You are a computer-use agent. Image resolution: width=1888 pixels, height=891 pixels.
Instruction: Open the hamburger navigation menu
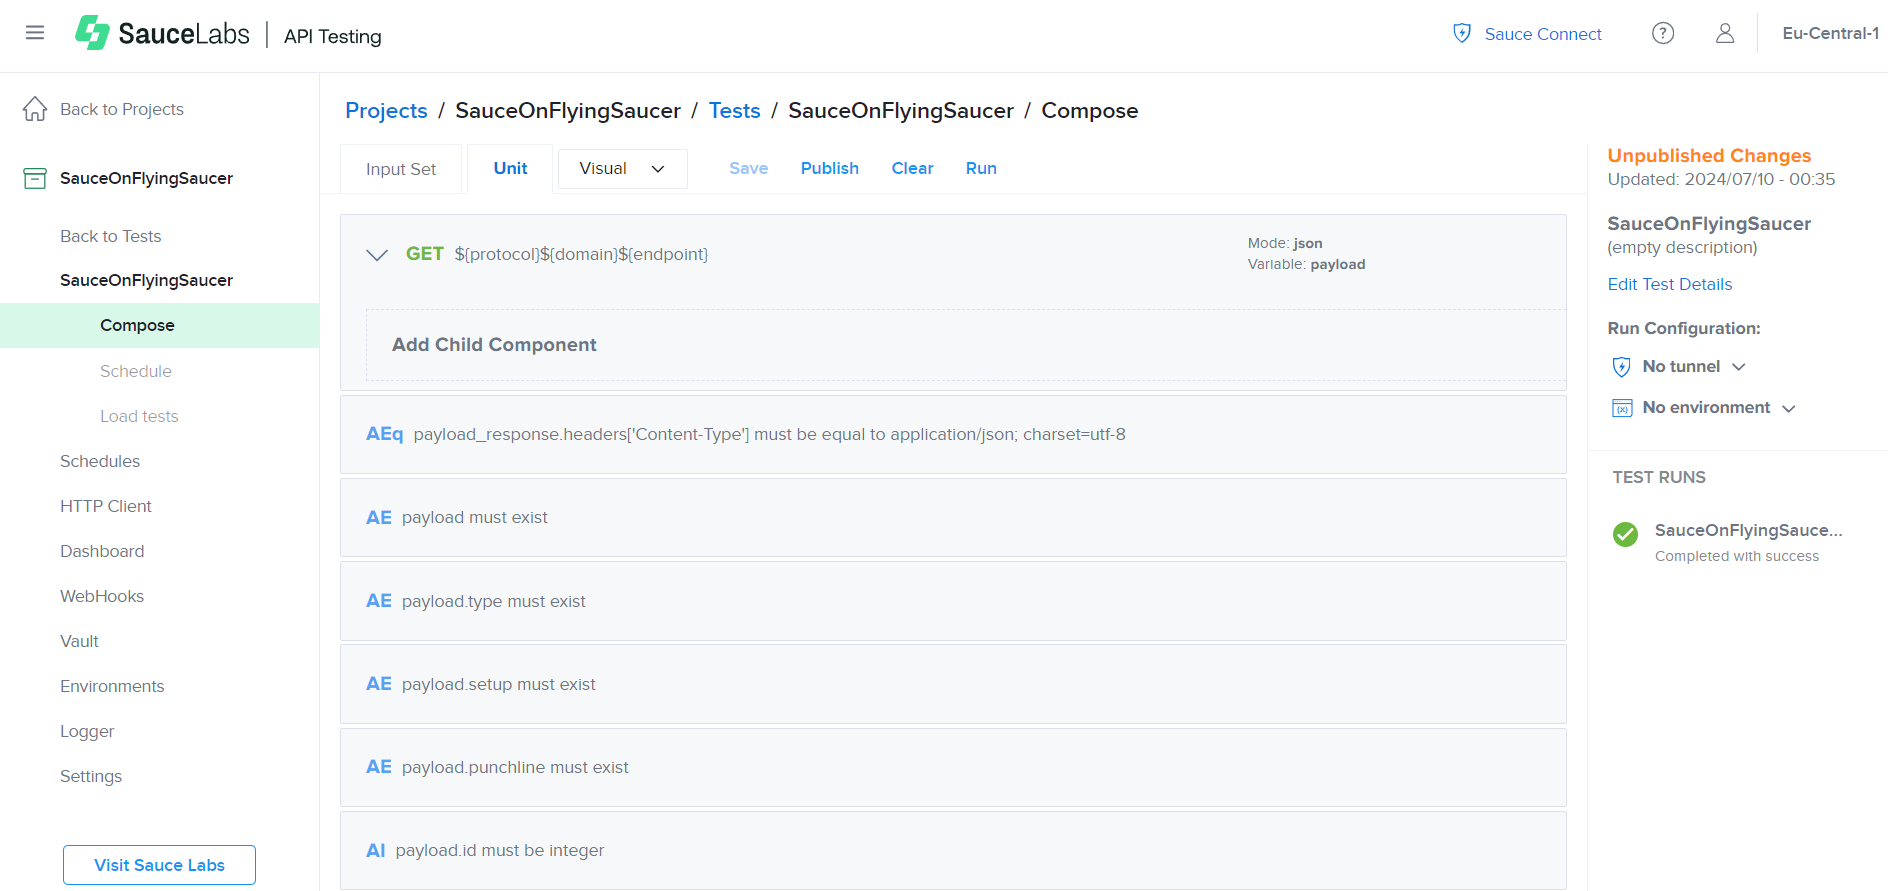(x=35, y=33)
